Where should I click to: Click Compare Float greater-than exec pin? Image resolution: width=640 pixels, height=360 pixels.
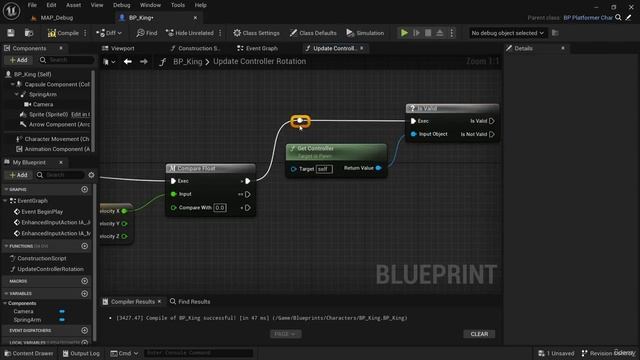(247, 181)
